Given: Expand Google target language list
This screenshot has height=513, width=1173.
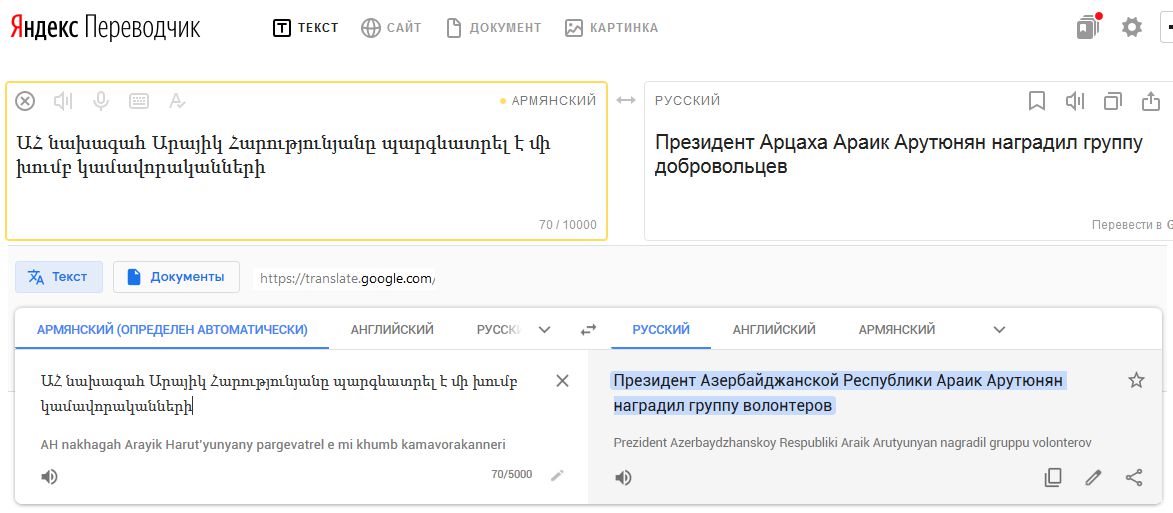Looking at the screenshot, I should [x=999, y=330].
